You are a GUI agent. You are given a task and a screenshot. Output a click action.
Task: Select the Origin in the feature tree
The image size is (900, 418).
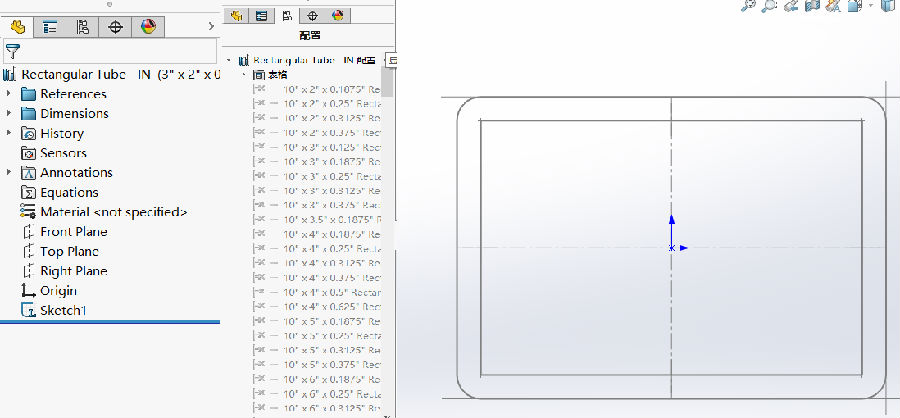49,291
